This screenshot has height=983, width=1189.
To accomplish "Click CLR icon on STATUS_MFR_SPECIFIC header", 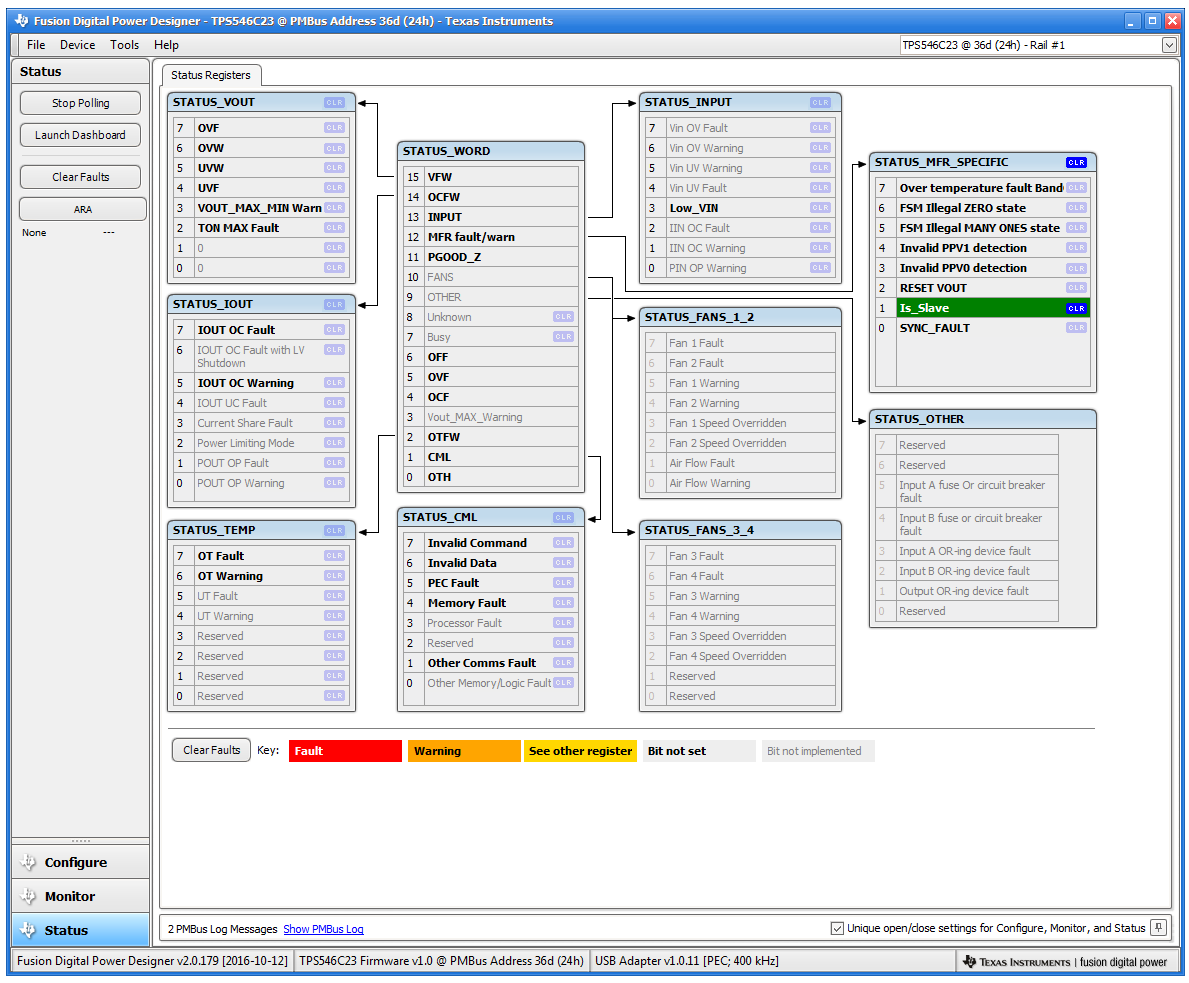I will click(1075, 161).
